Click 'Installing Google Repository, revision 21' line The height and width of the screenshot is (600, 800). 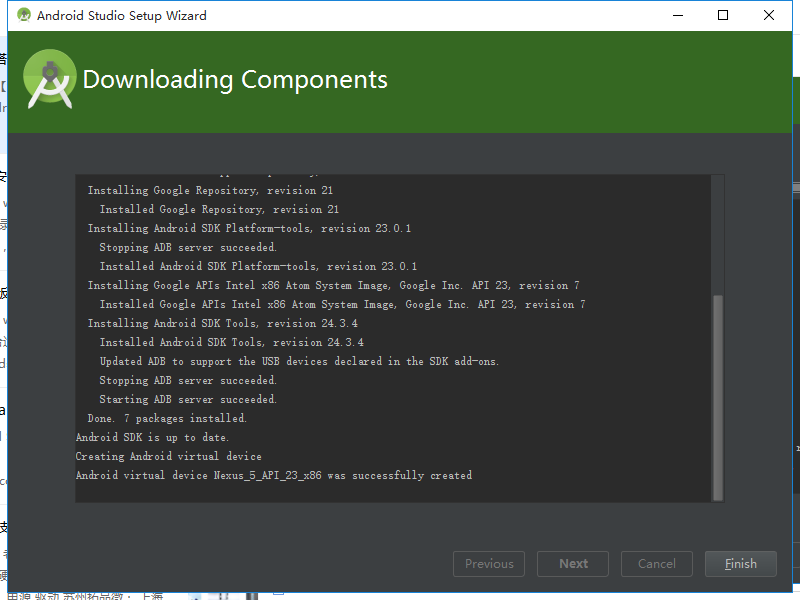point(210,190)
